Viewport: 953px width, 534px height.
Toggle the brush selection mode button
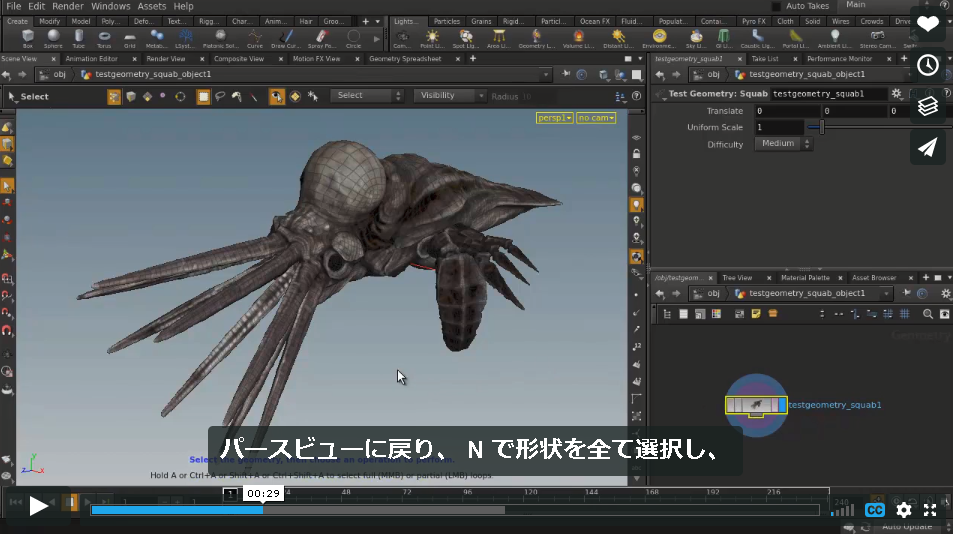click(236, 97)
